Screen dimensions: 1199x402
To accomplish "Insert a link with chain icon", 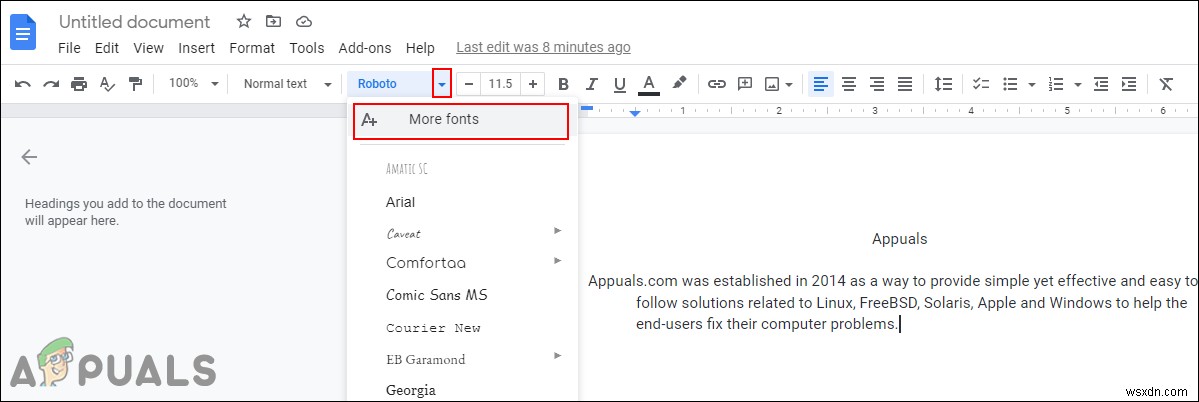I will pos(716,84).
